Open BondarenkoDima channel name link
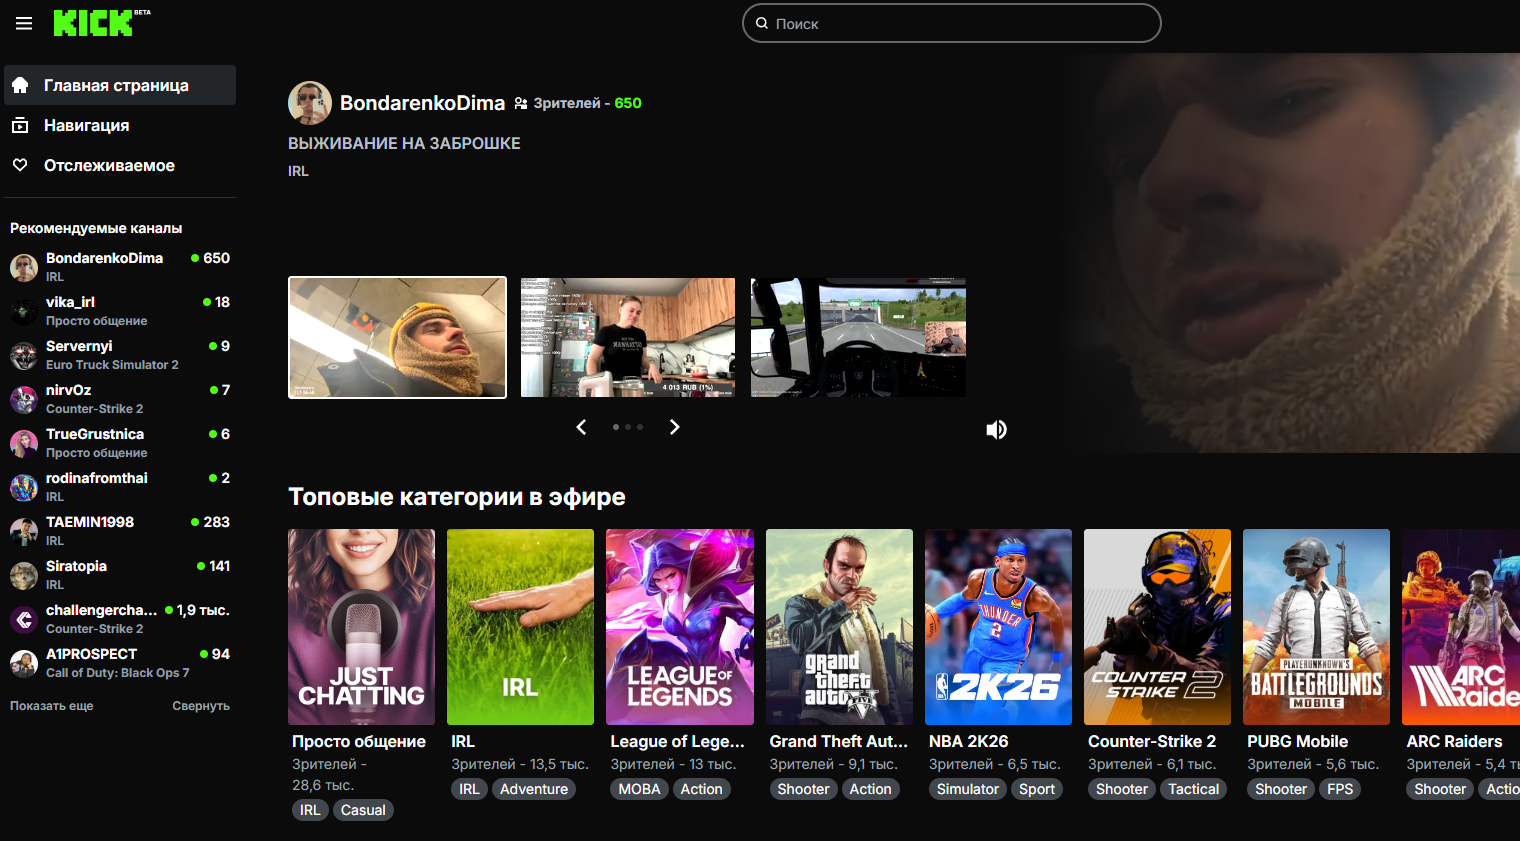The height and width of the screenshot is (841, 1520). [x=422, y=103]
